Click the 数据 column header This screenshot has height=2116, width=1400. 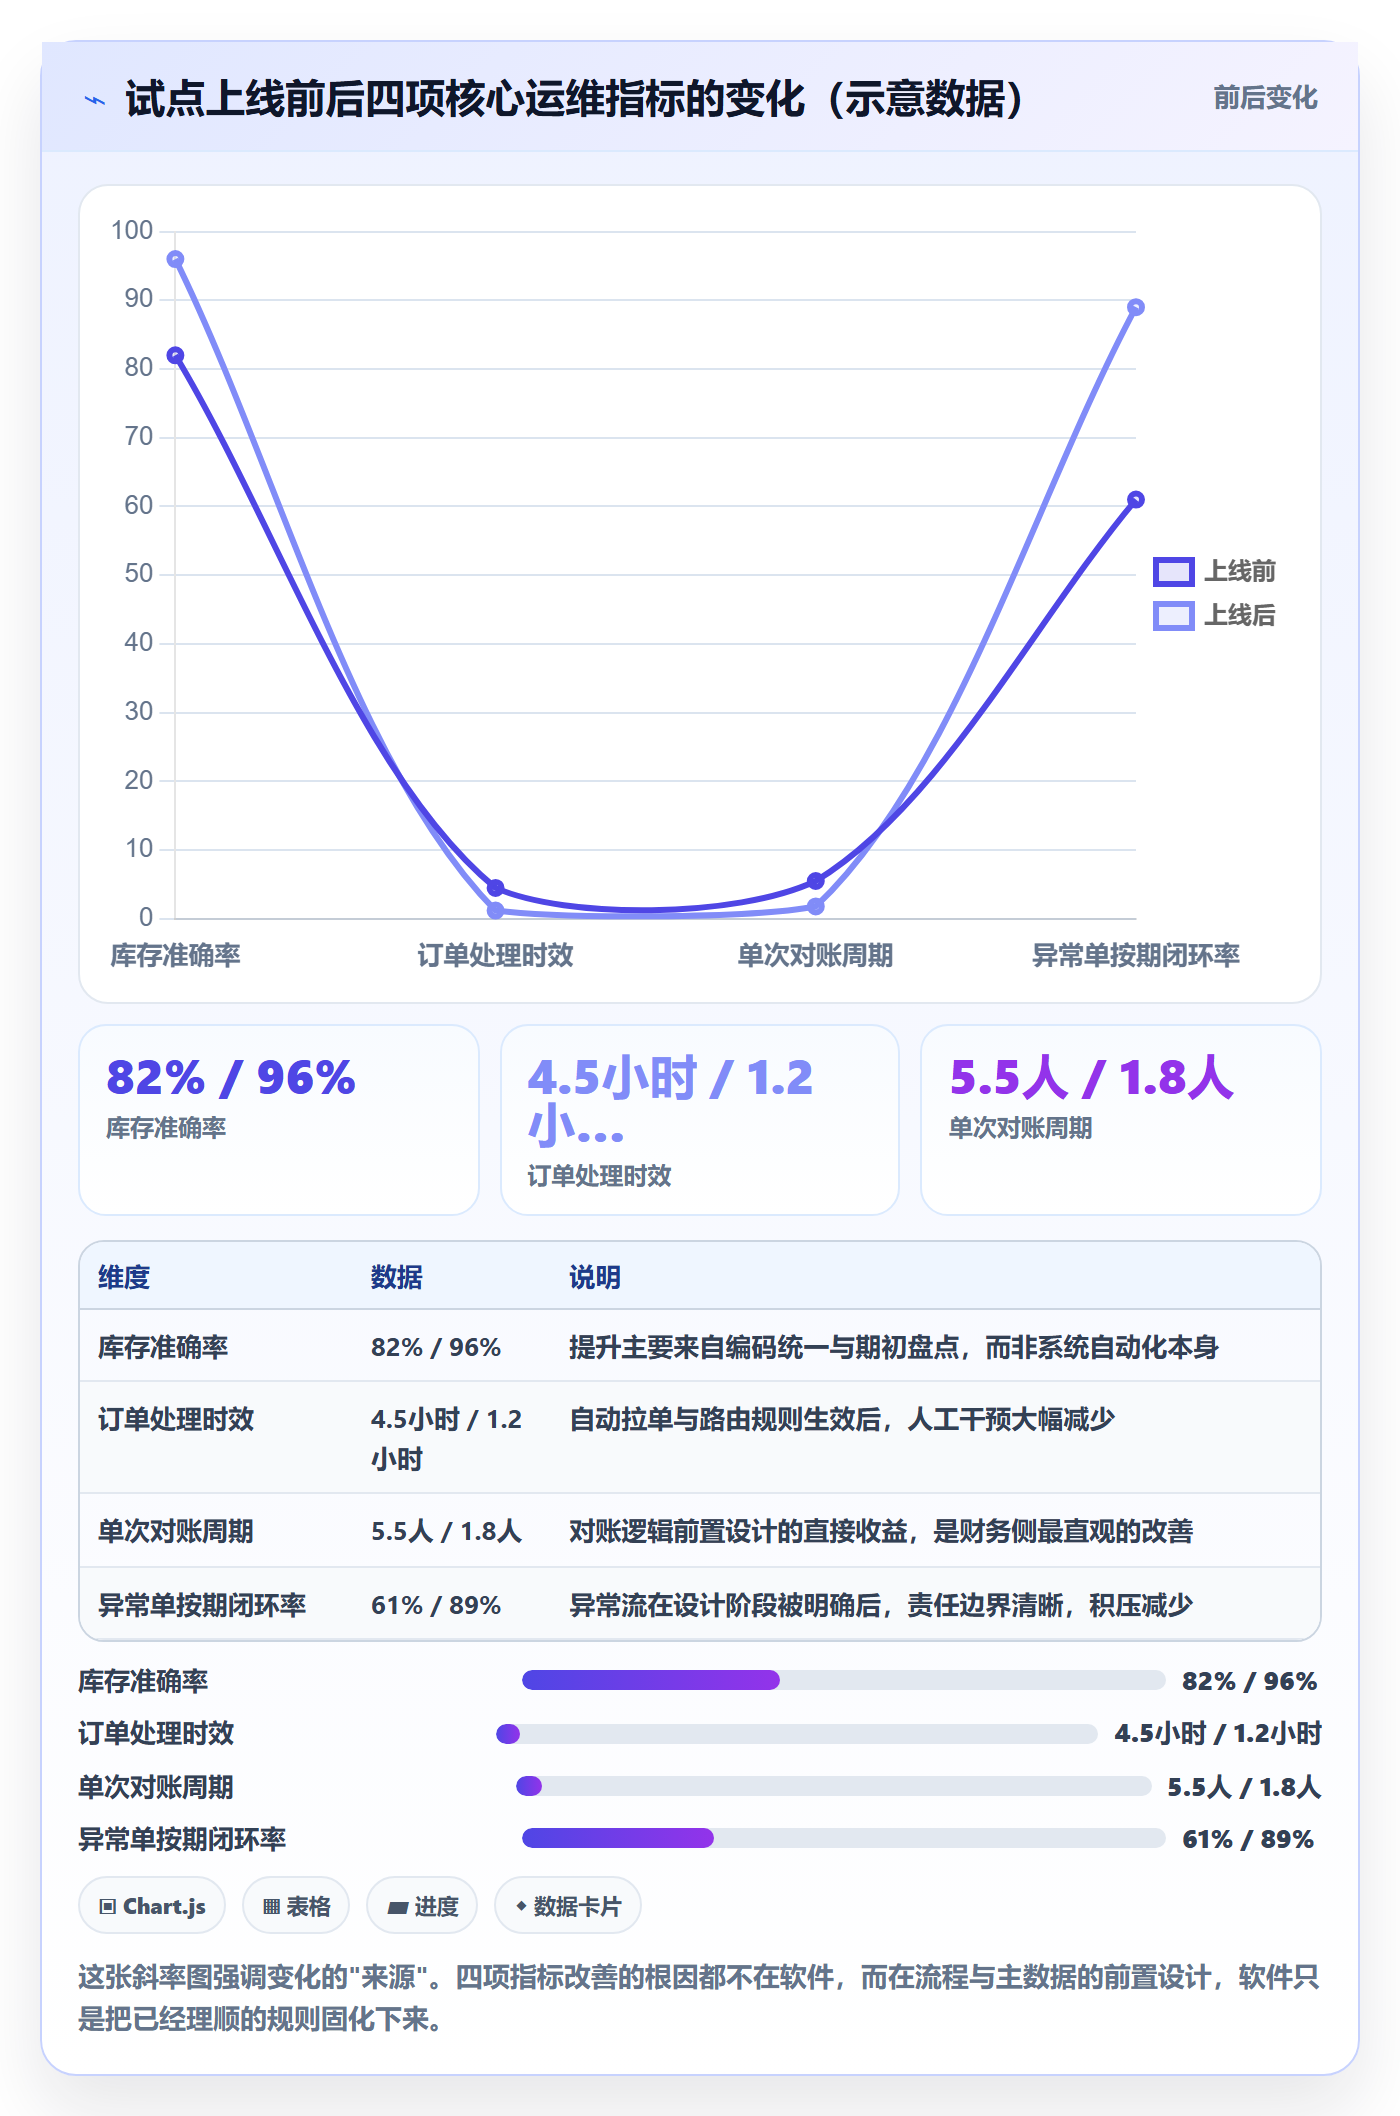tap(397, 1277)
